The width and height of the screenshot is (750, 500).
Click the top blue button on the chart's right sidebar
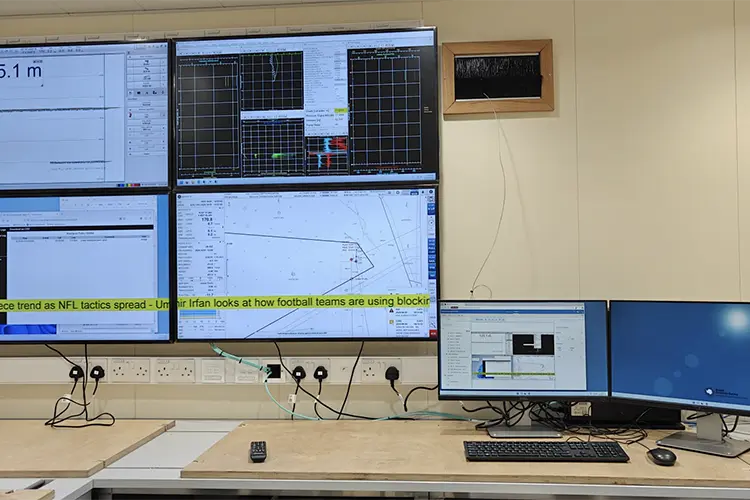[x=431, y=208]
